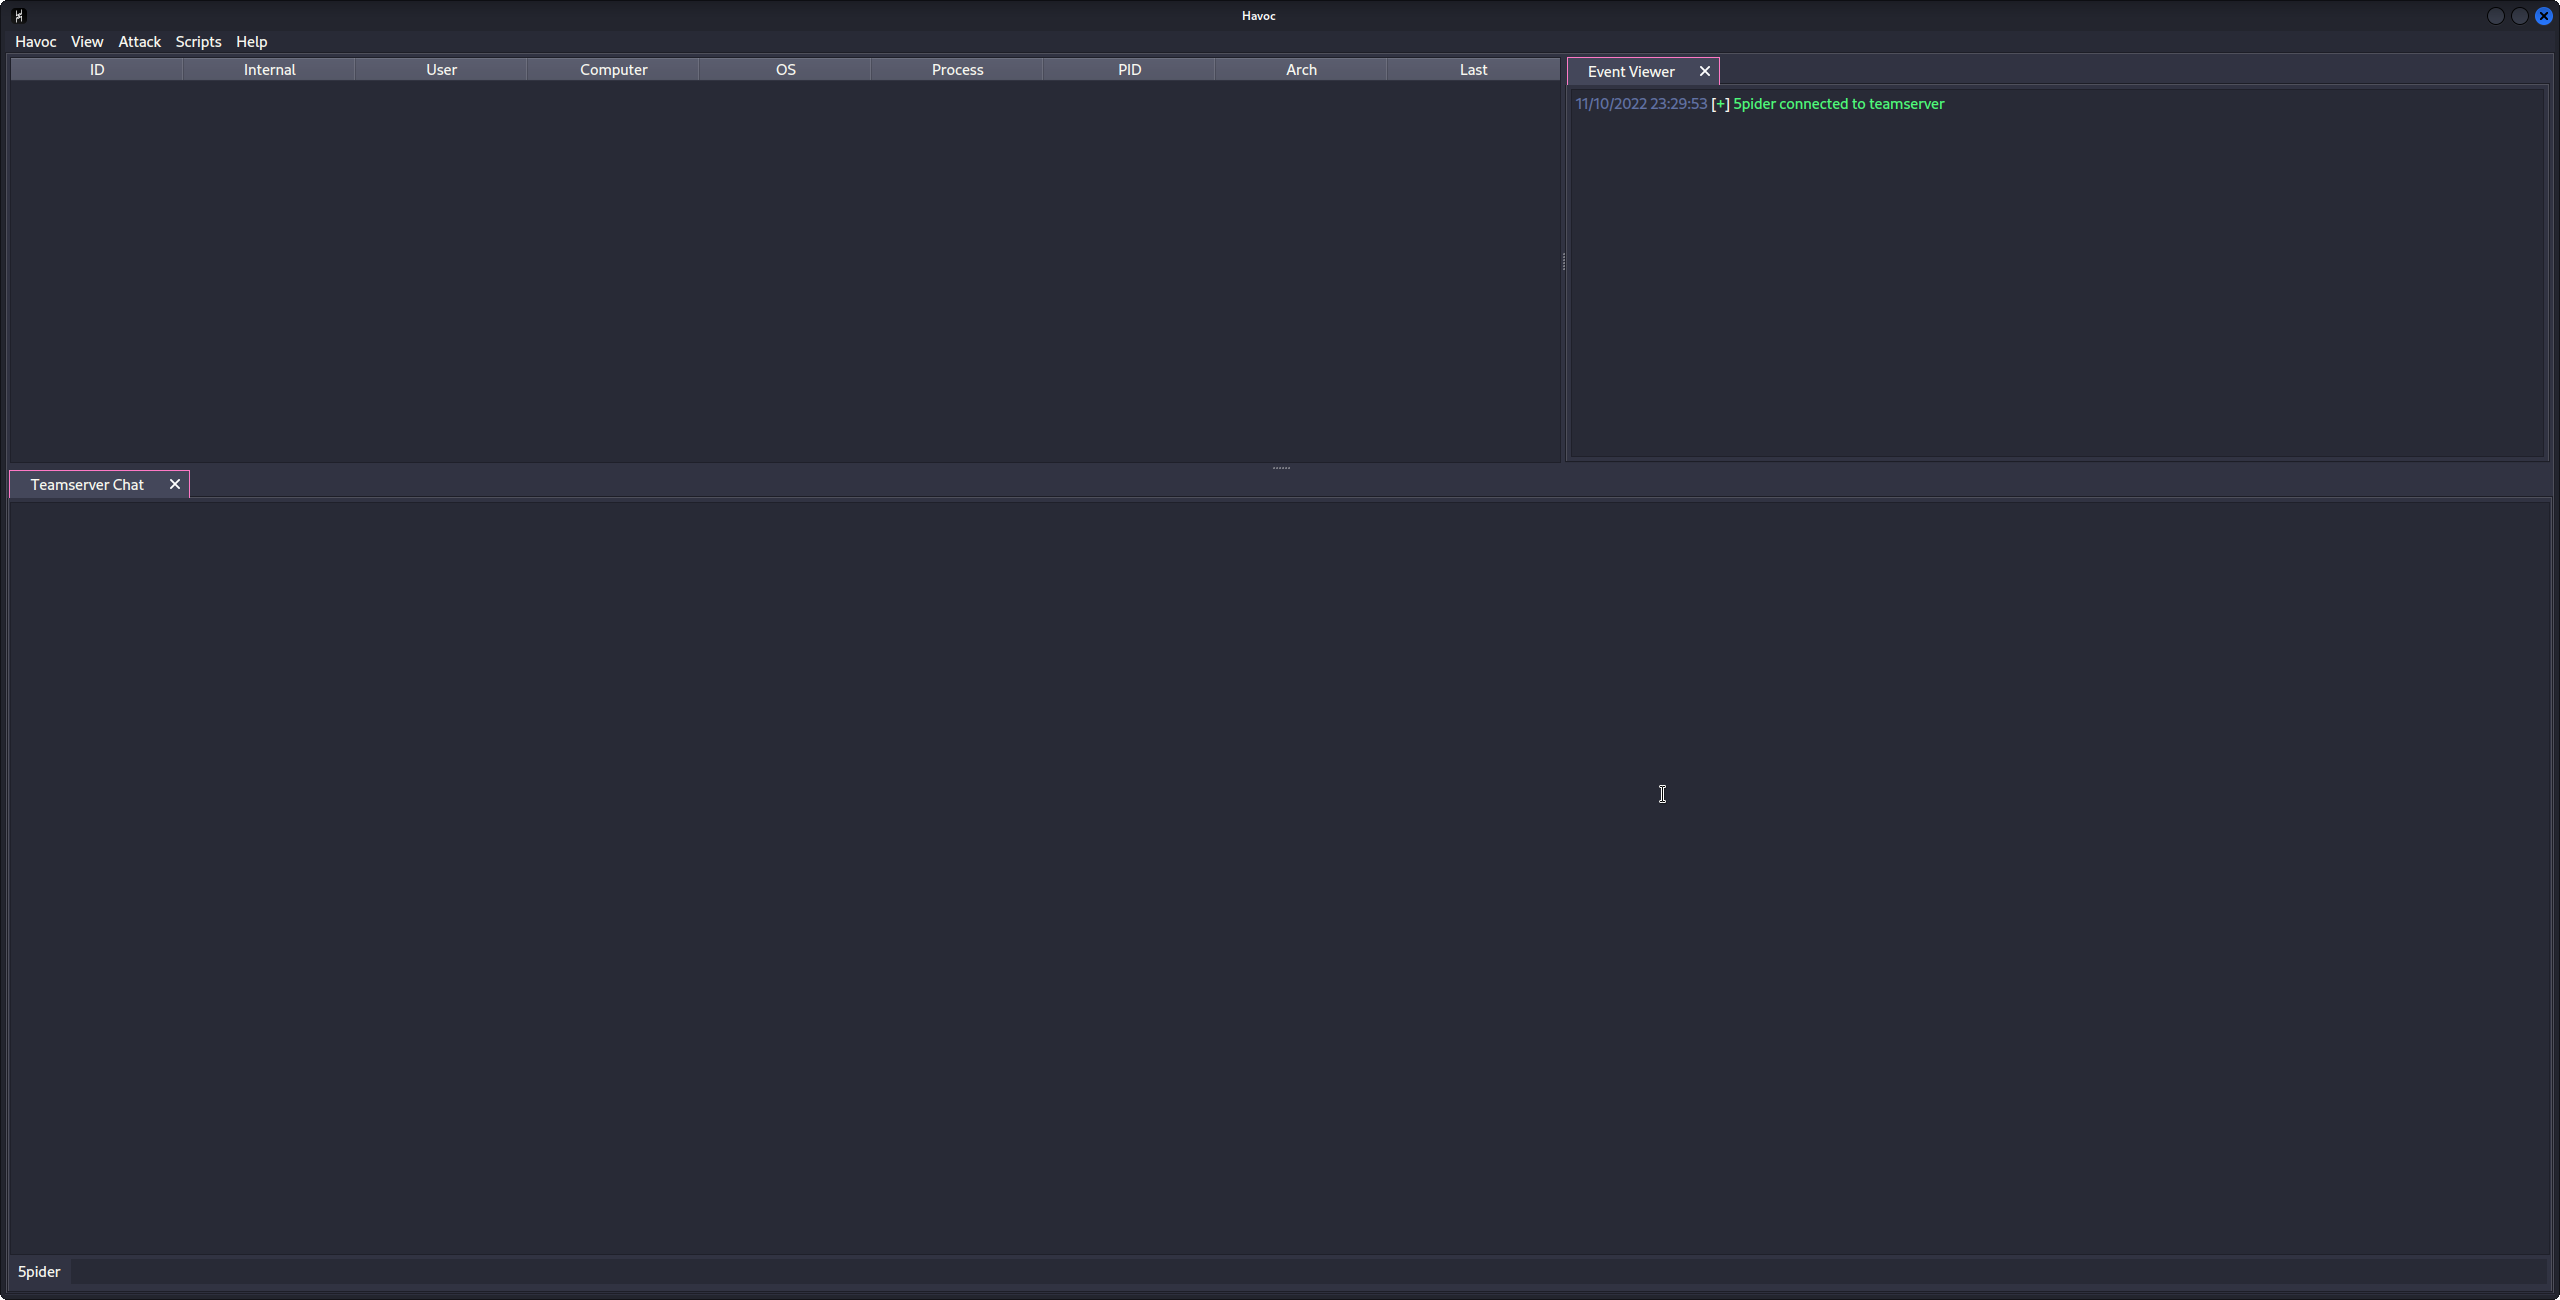
Task: Select the Event Viewer tab
Action: [x=1630, y=71]
